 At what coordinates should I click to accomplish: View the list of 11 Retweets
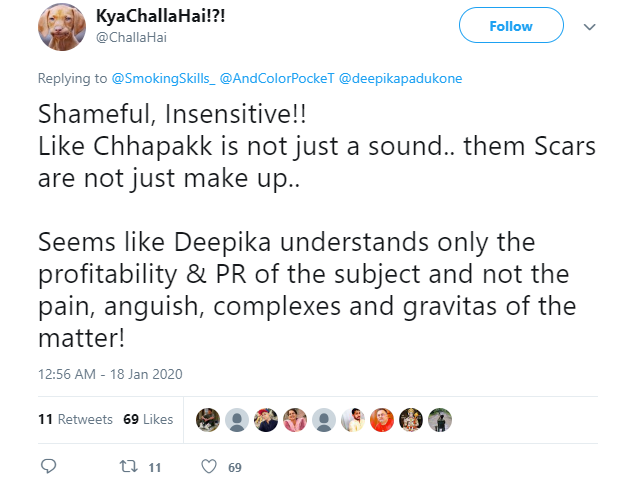(x=75, y=420)
